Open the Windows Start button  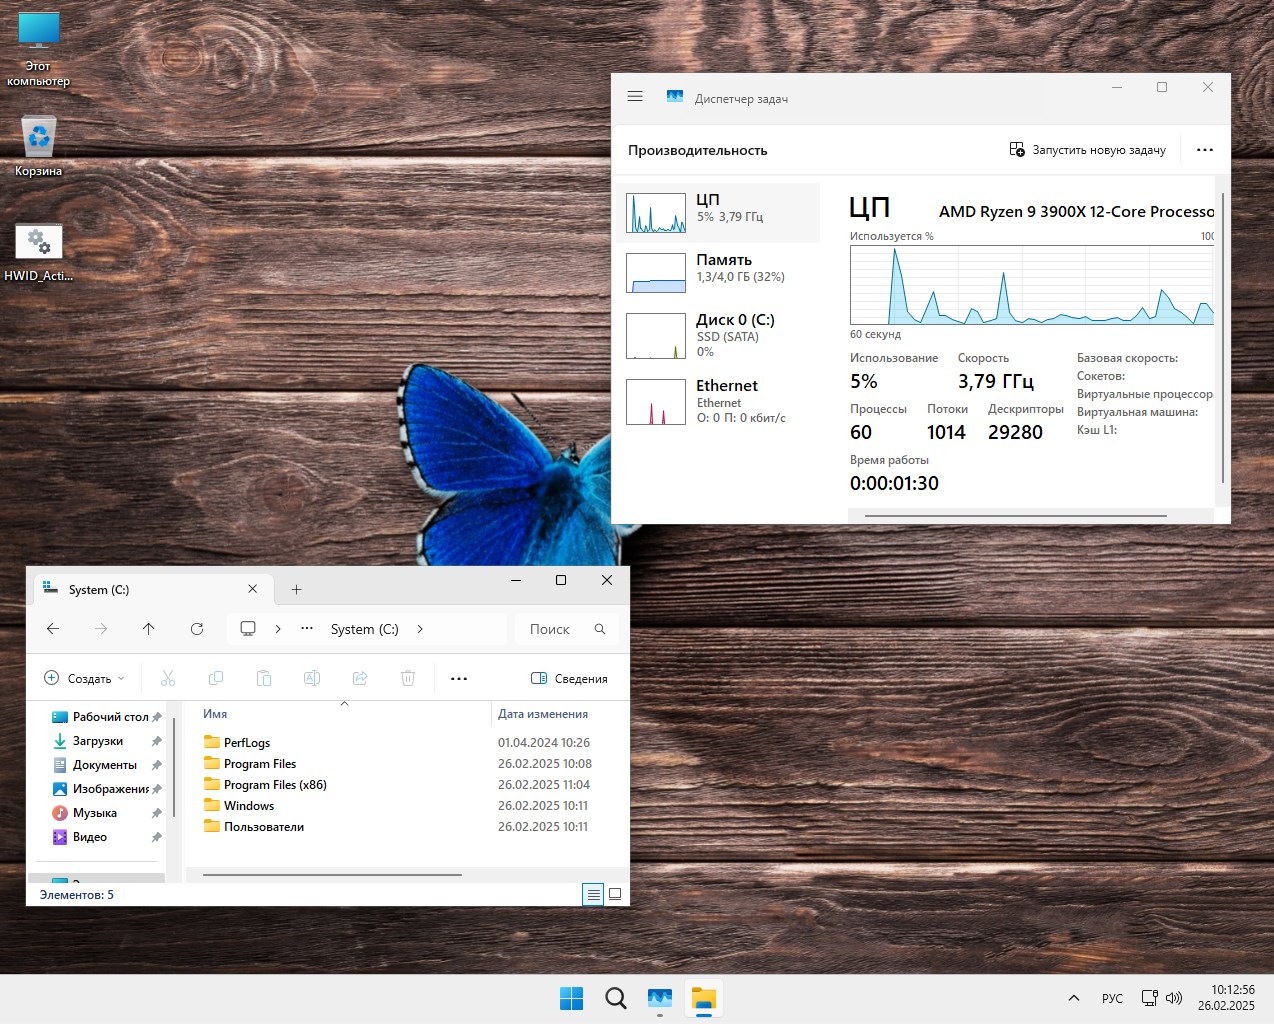(571, 998)
